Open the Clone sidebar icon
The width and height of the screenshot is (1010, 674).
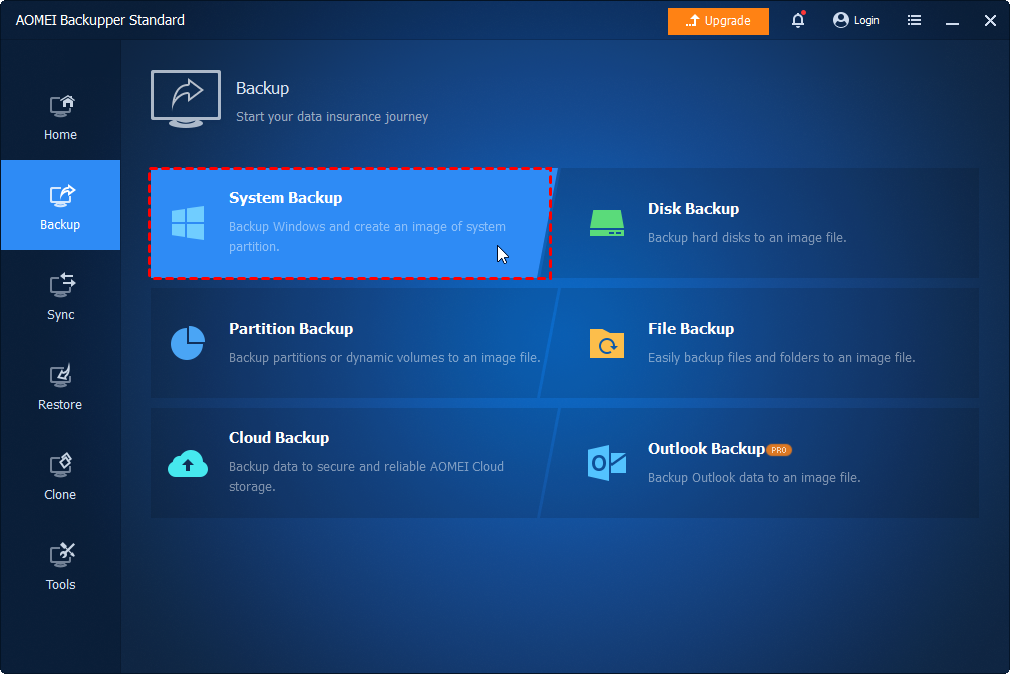tap(61, 465)
